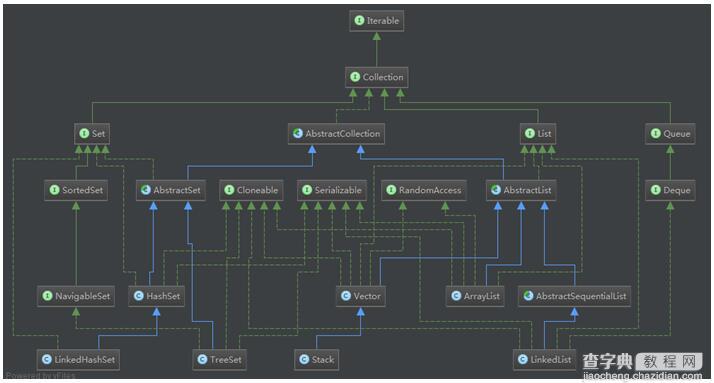714x383 pixels.
Task: Click the Iterable interface icon
Action: pyautogui.click(x=359, y=20)
